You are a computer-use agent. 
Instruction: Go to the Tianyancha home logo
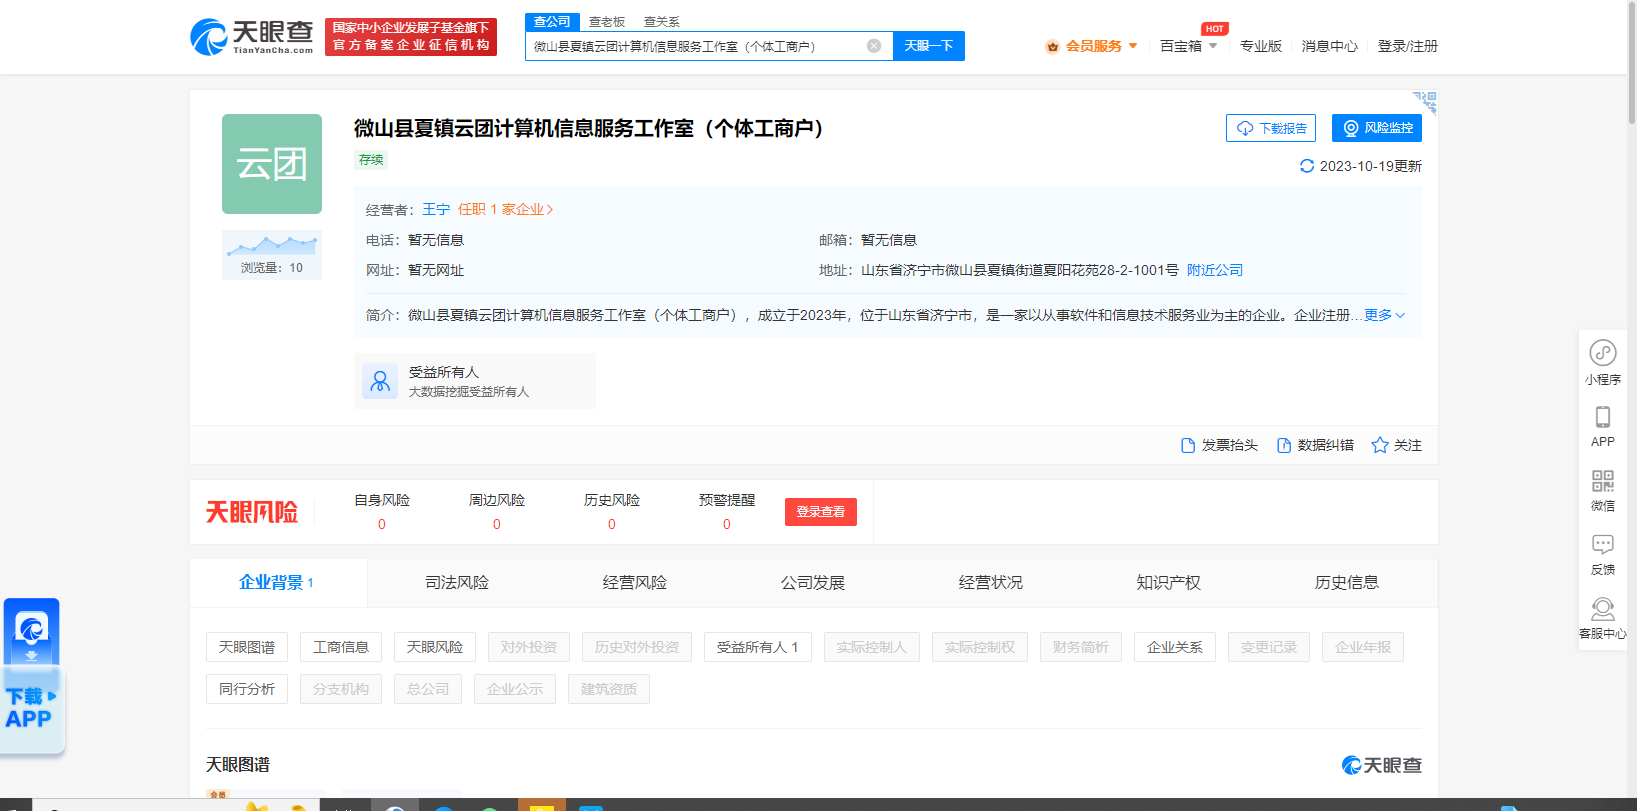(252, 37)
